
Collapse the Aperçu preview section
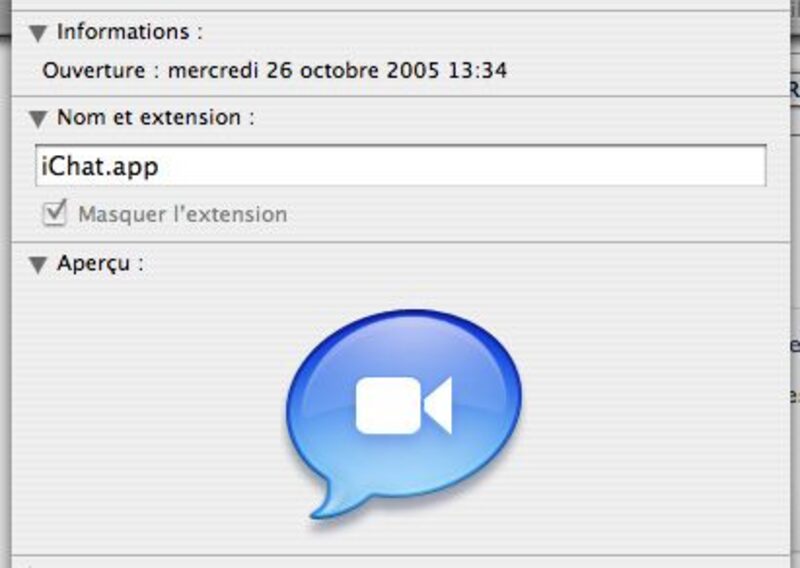pos(38,265)
